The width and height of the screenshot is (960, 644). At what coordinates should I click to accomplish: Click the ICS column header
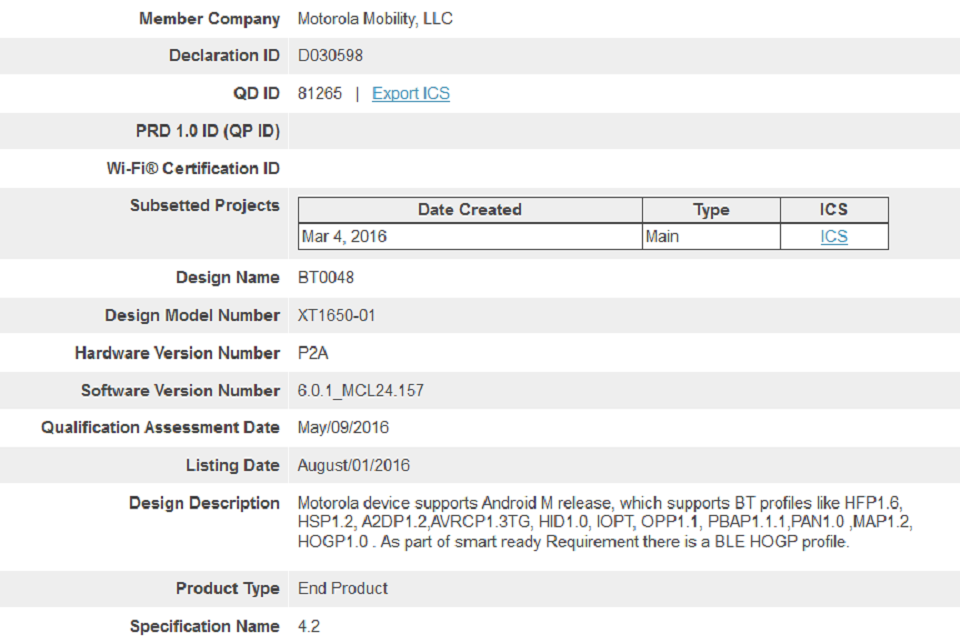tap(833, 210)
